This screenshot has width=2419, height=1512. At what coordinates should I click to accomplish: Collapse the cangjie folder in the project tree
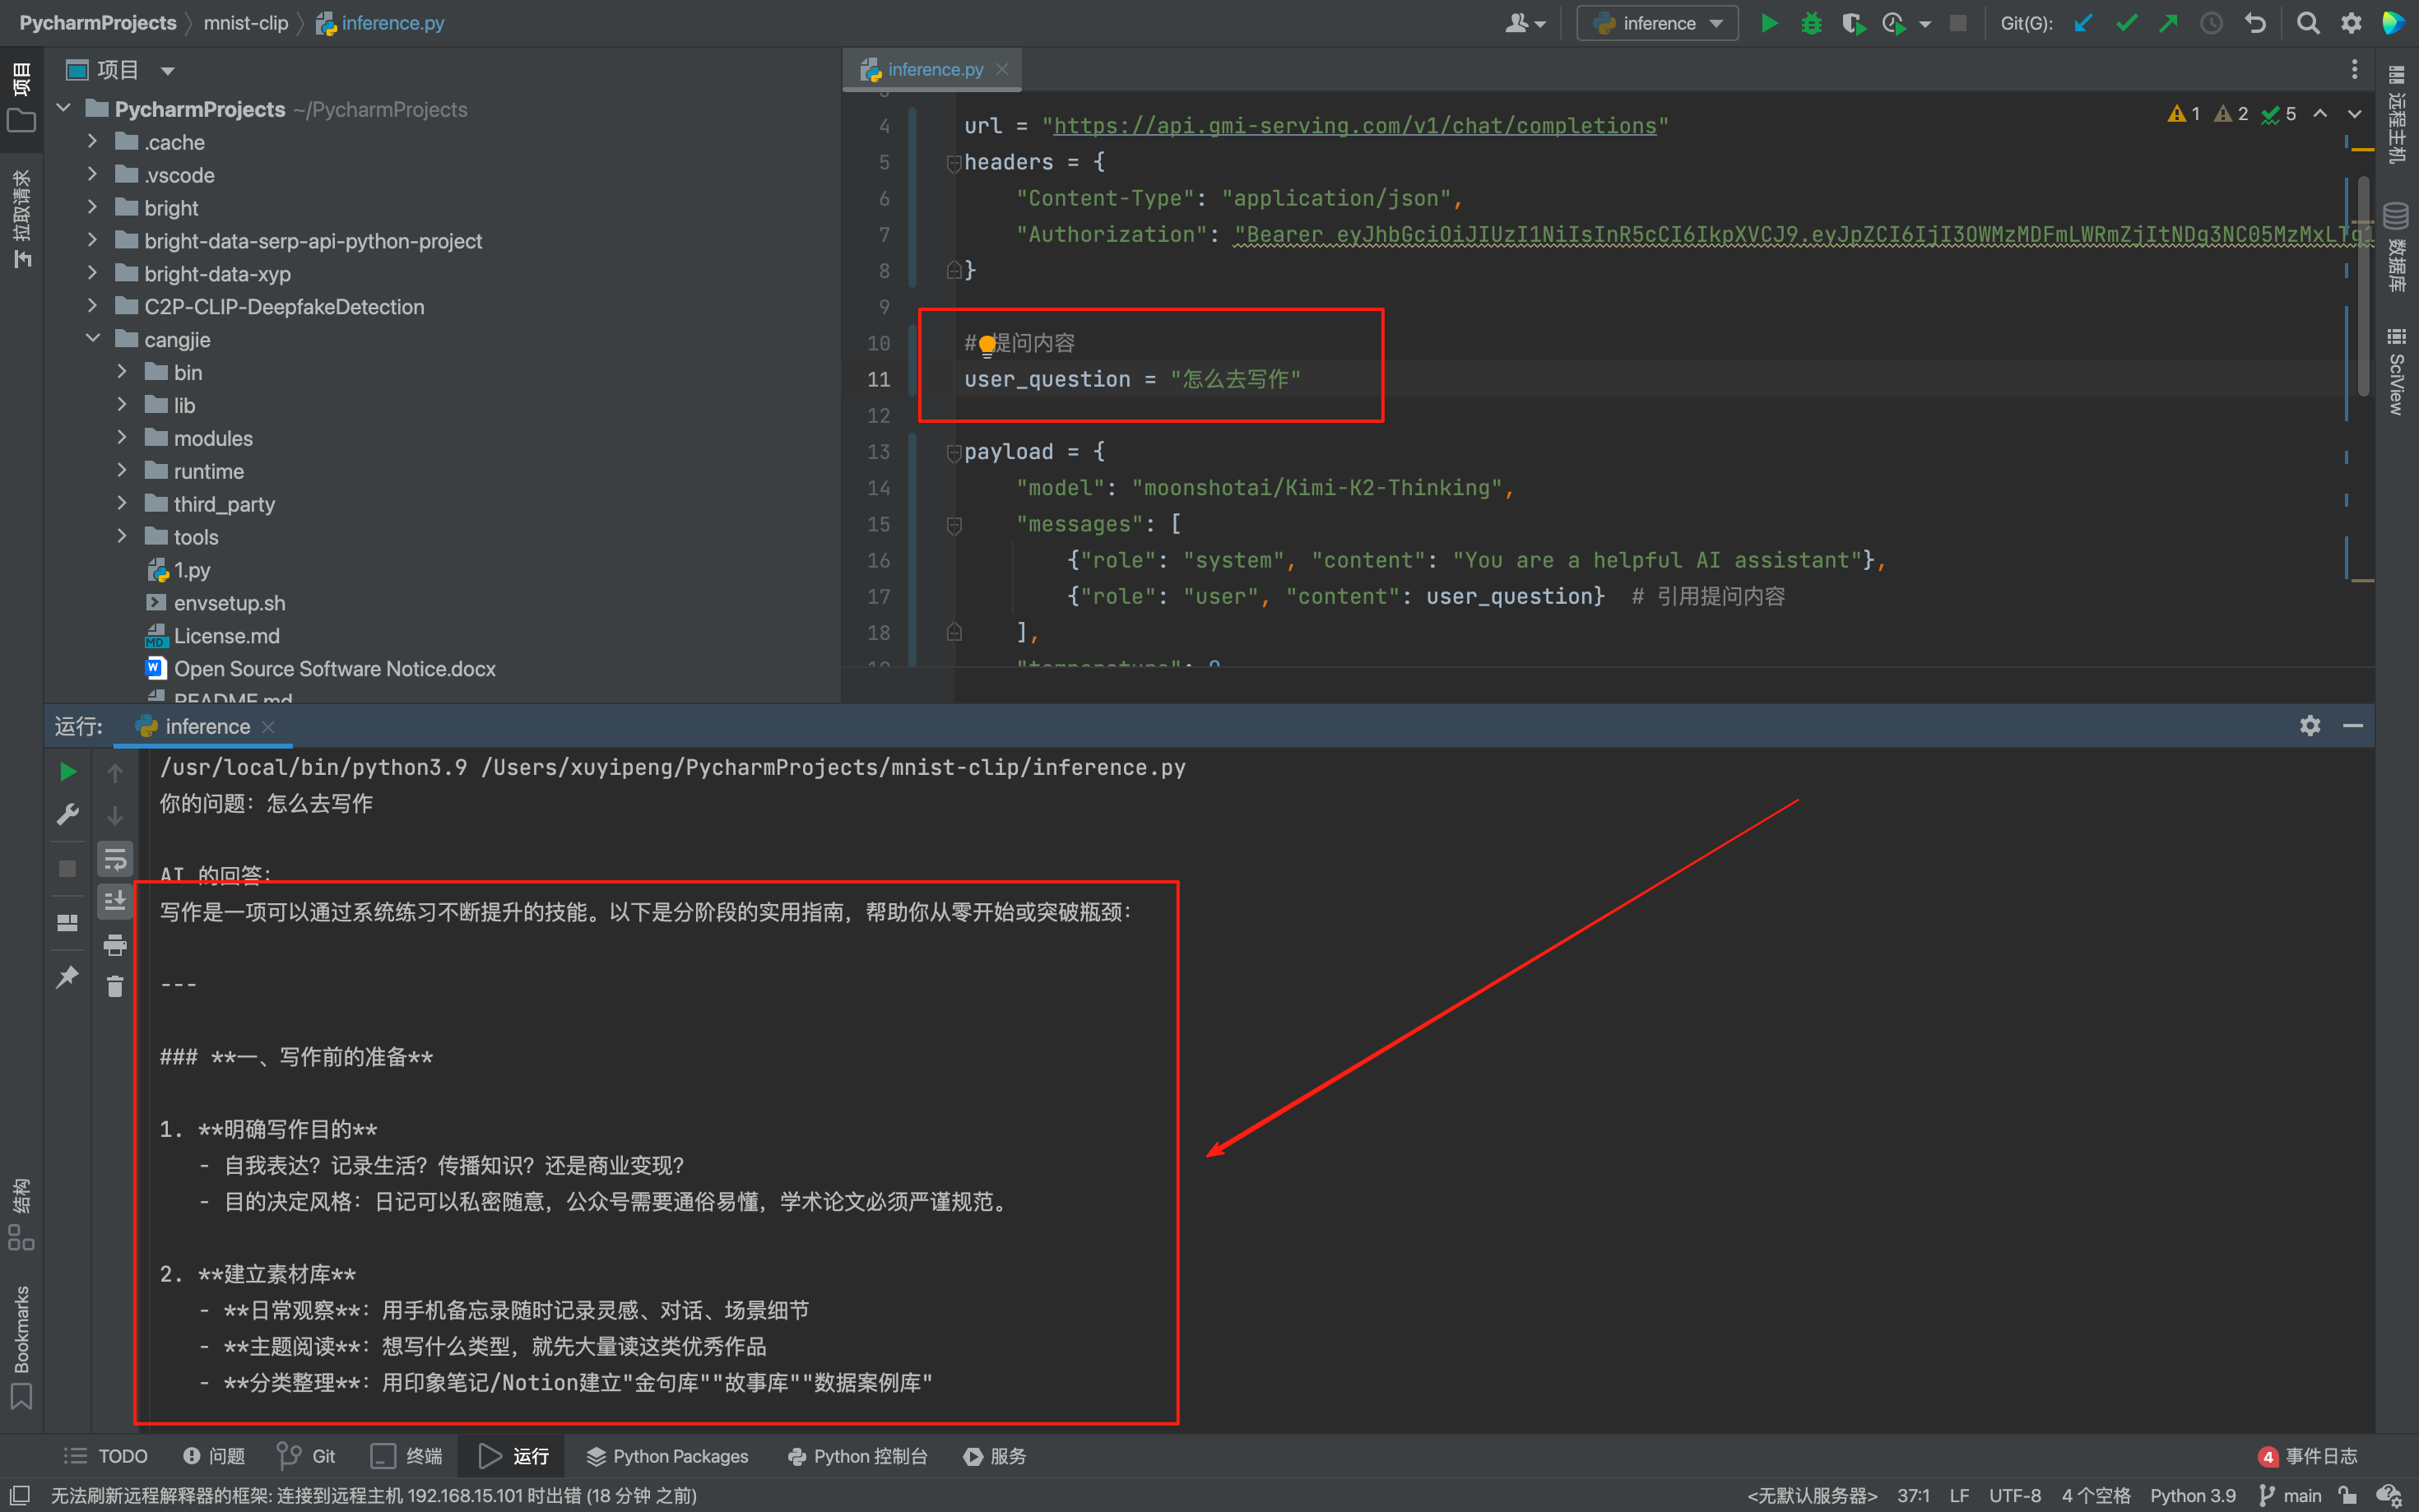tap(93, 339)
